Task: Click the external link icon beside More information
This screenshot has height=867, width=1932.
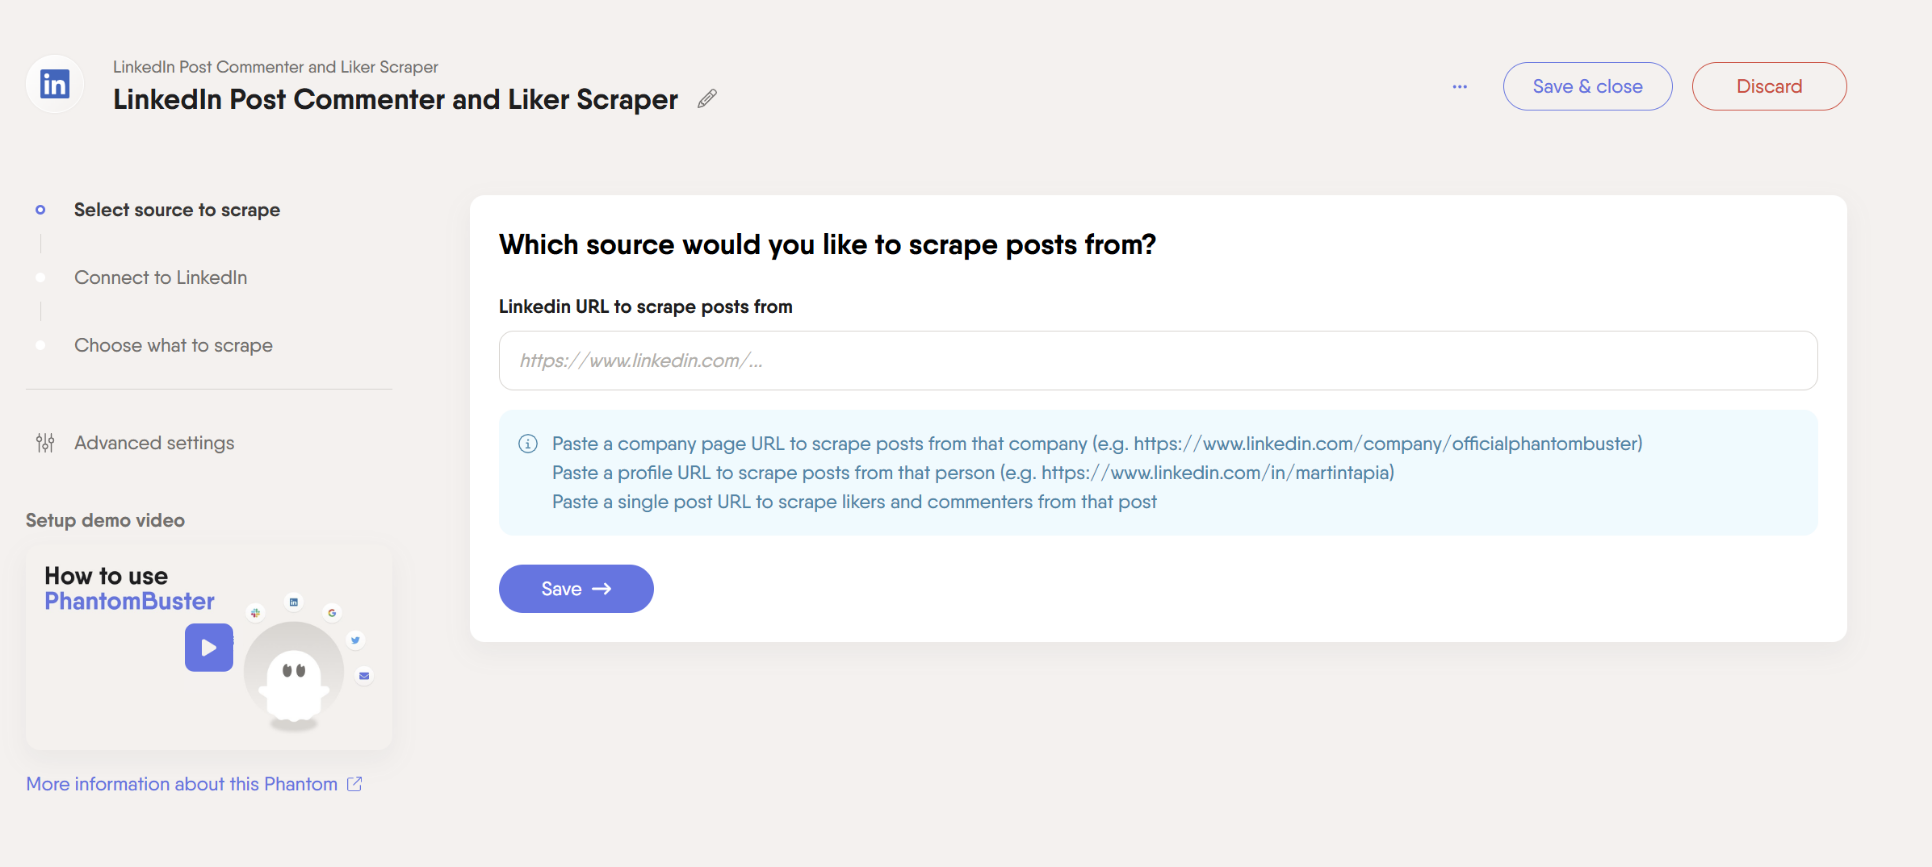Action: click(354, 784)
